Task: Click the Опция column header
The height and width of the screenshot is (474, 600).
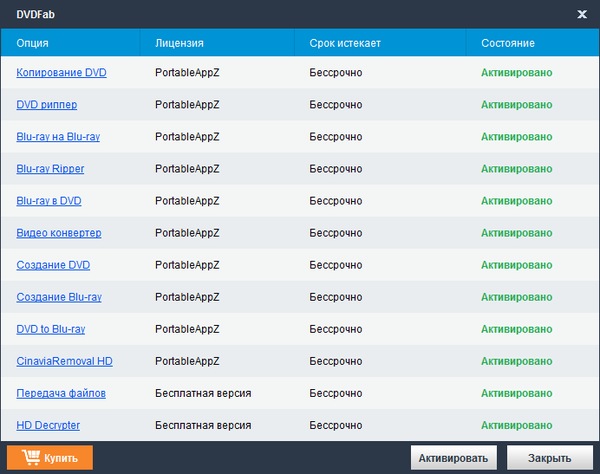Action: (x=33, y=43)
